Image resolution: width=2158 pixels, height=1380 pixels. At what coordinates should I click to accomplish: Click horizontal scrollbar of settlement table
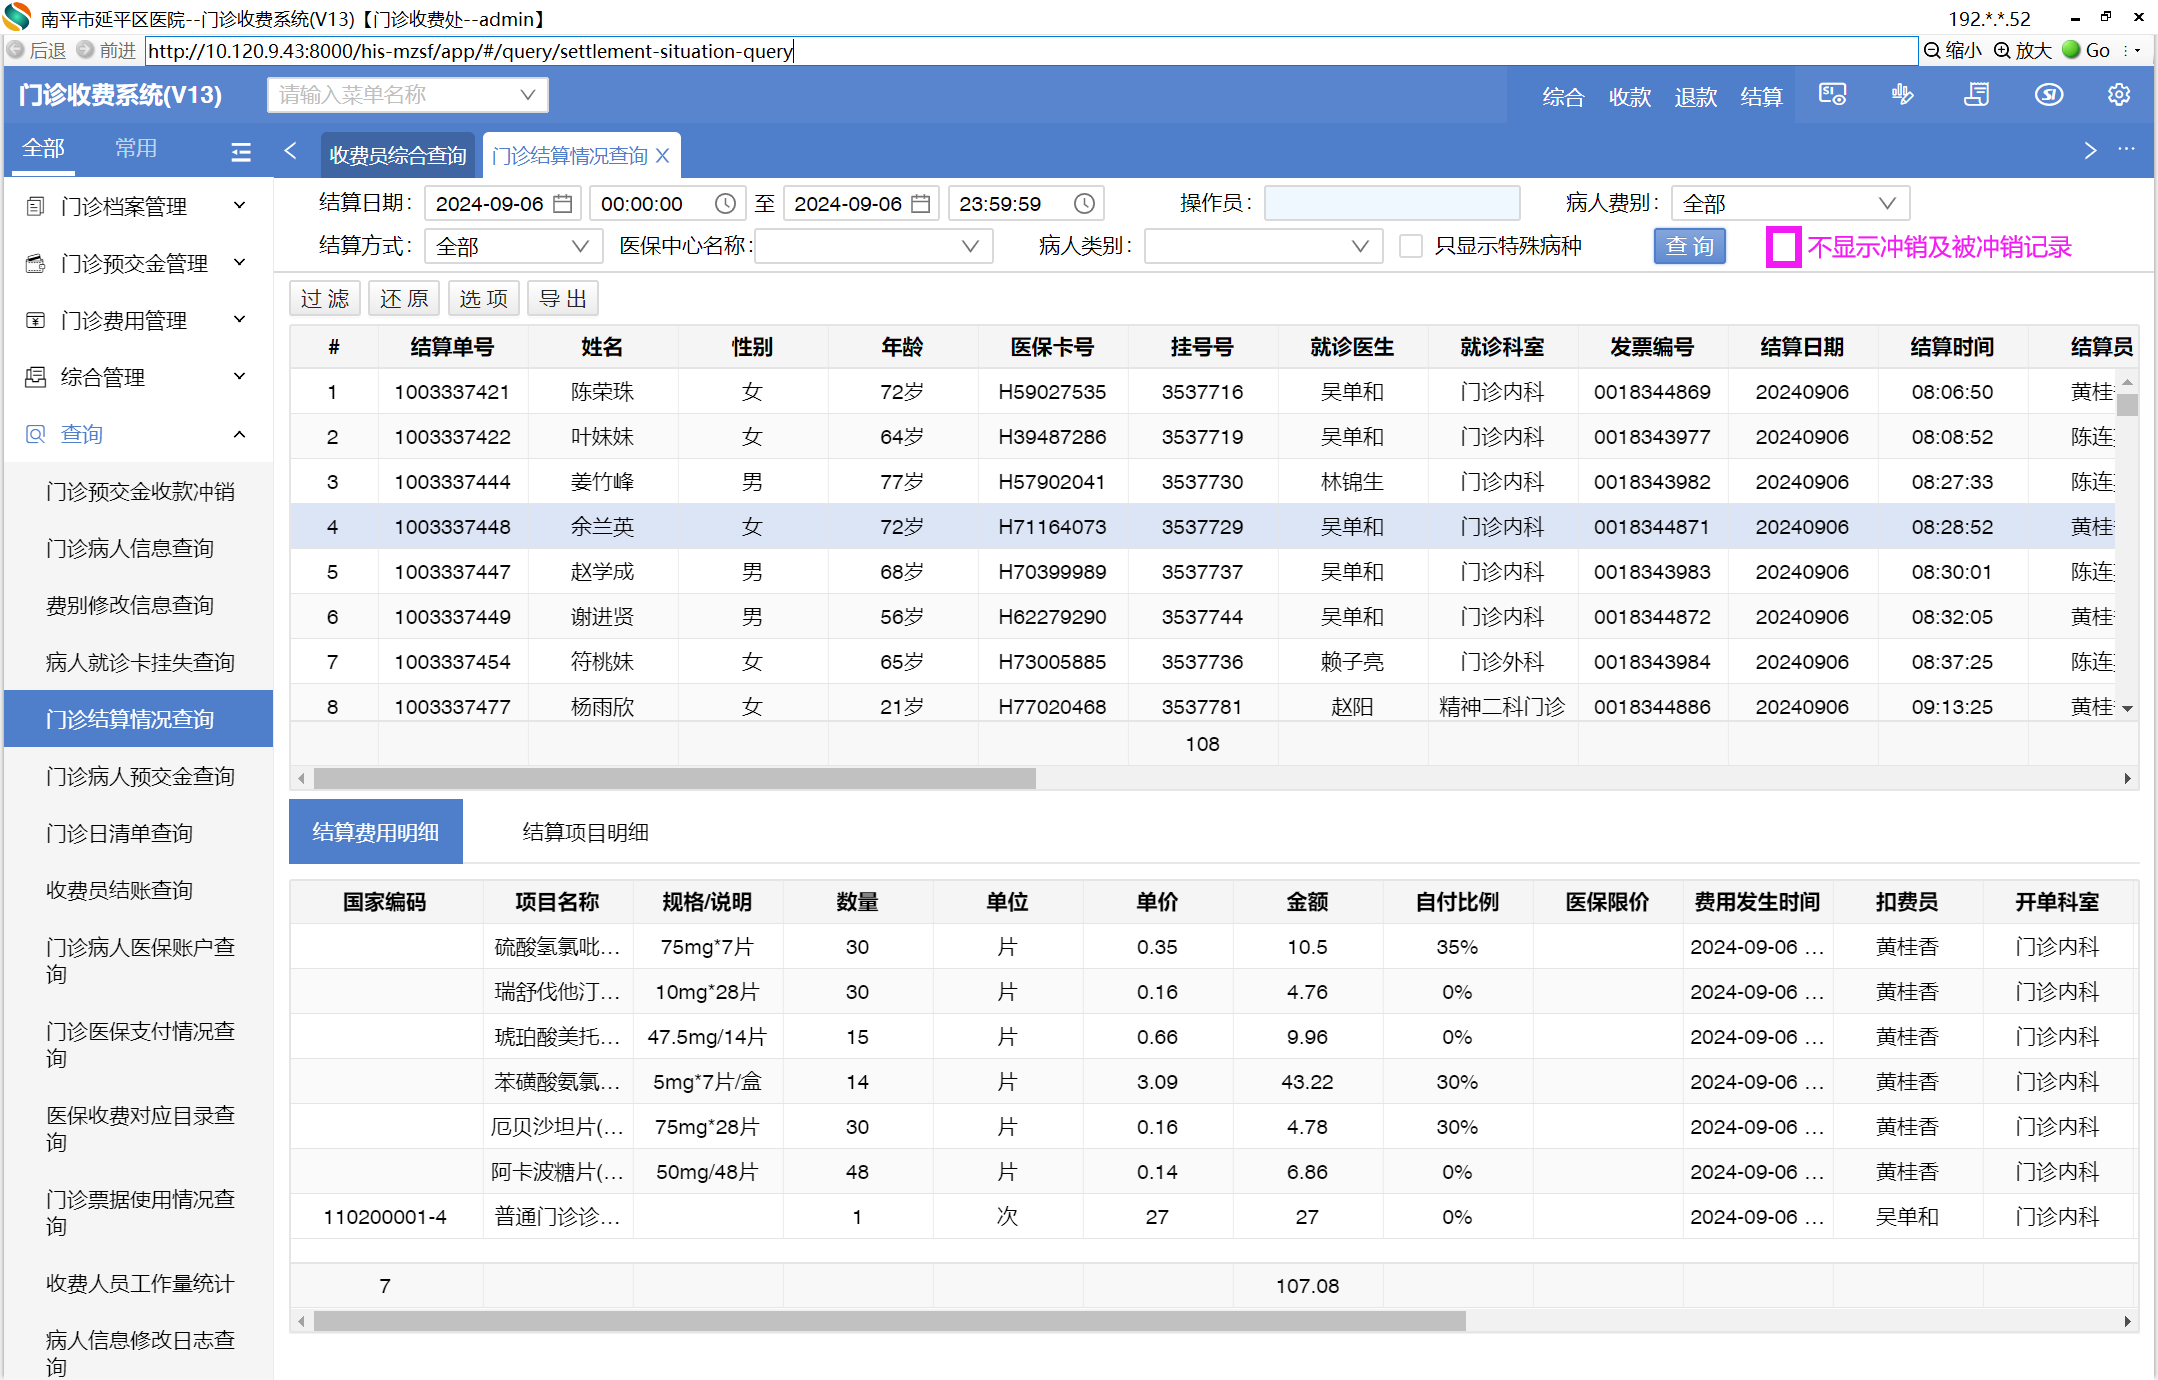674,778
